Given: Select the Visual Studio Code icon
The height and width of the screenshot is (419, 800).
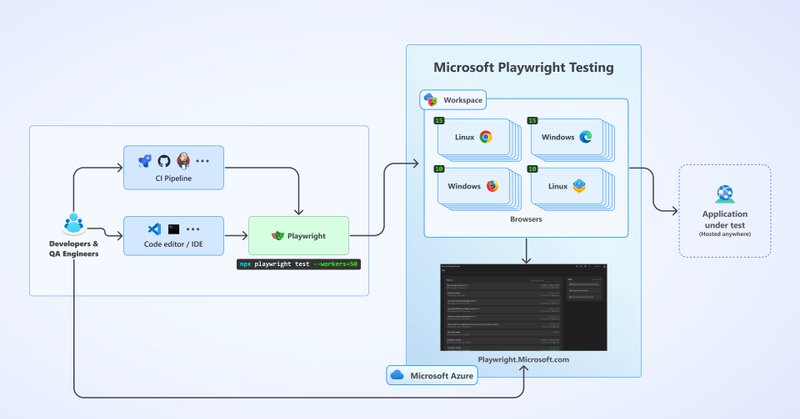Looking at the screenshot, I should pyautogui.click(x=154, y=229).
